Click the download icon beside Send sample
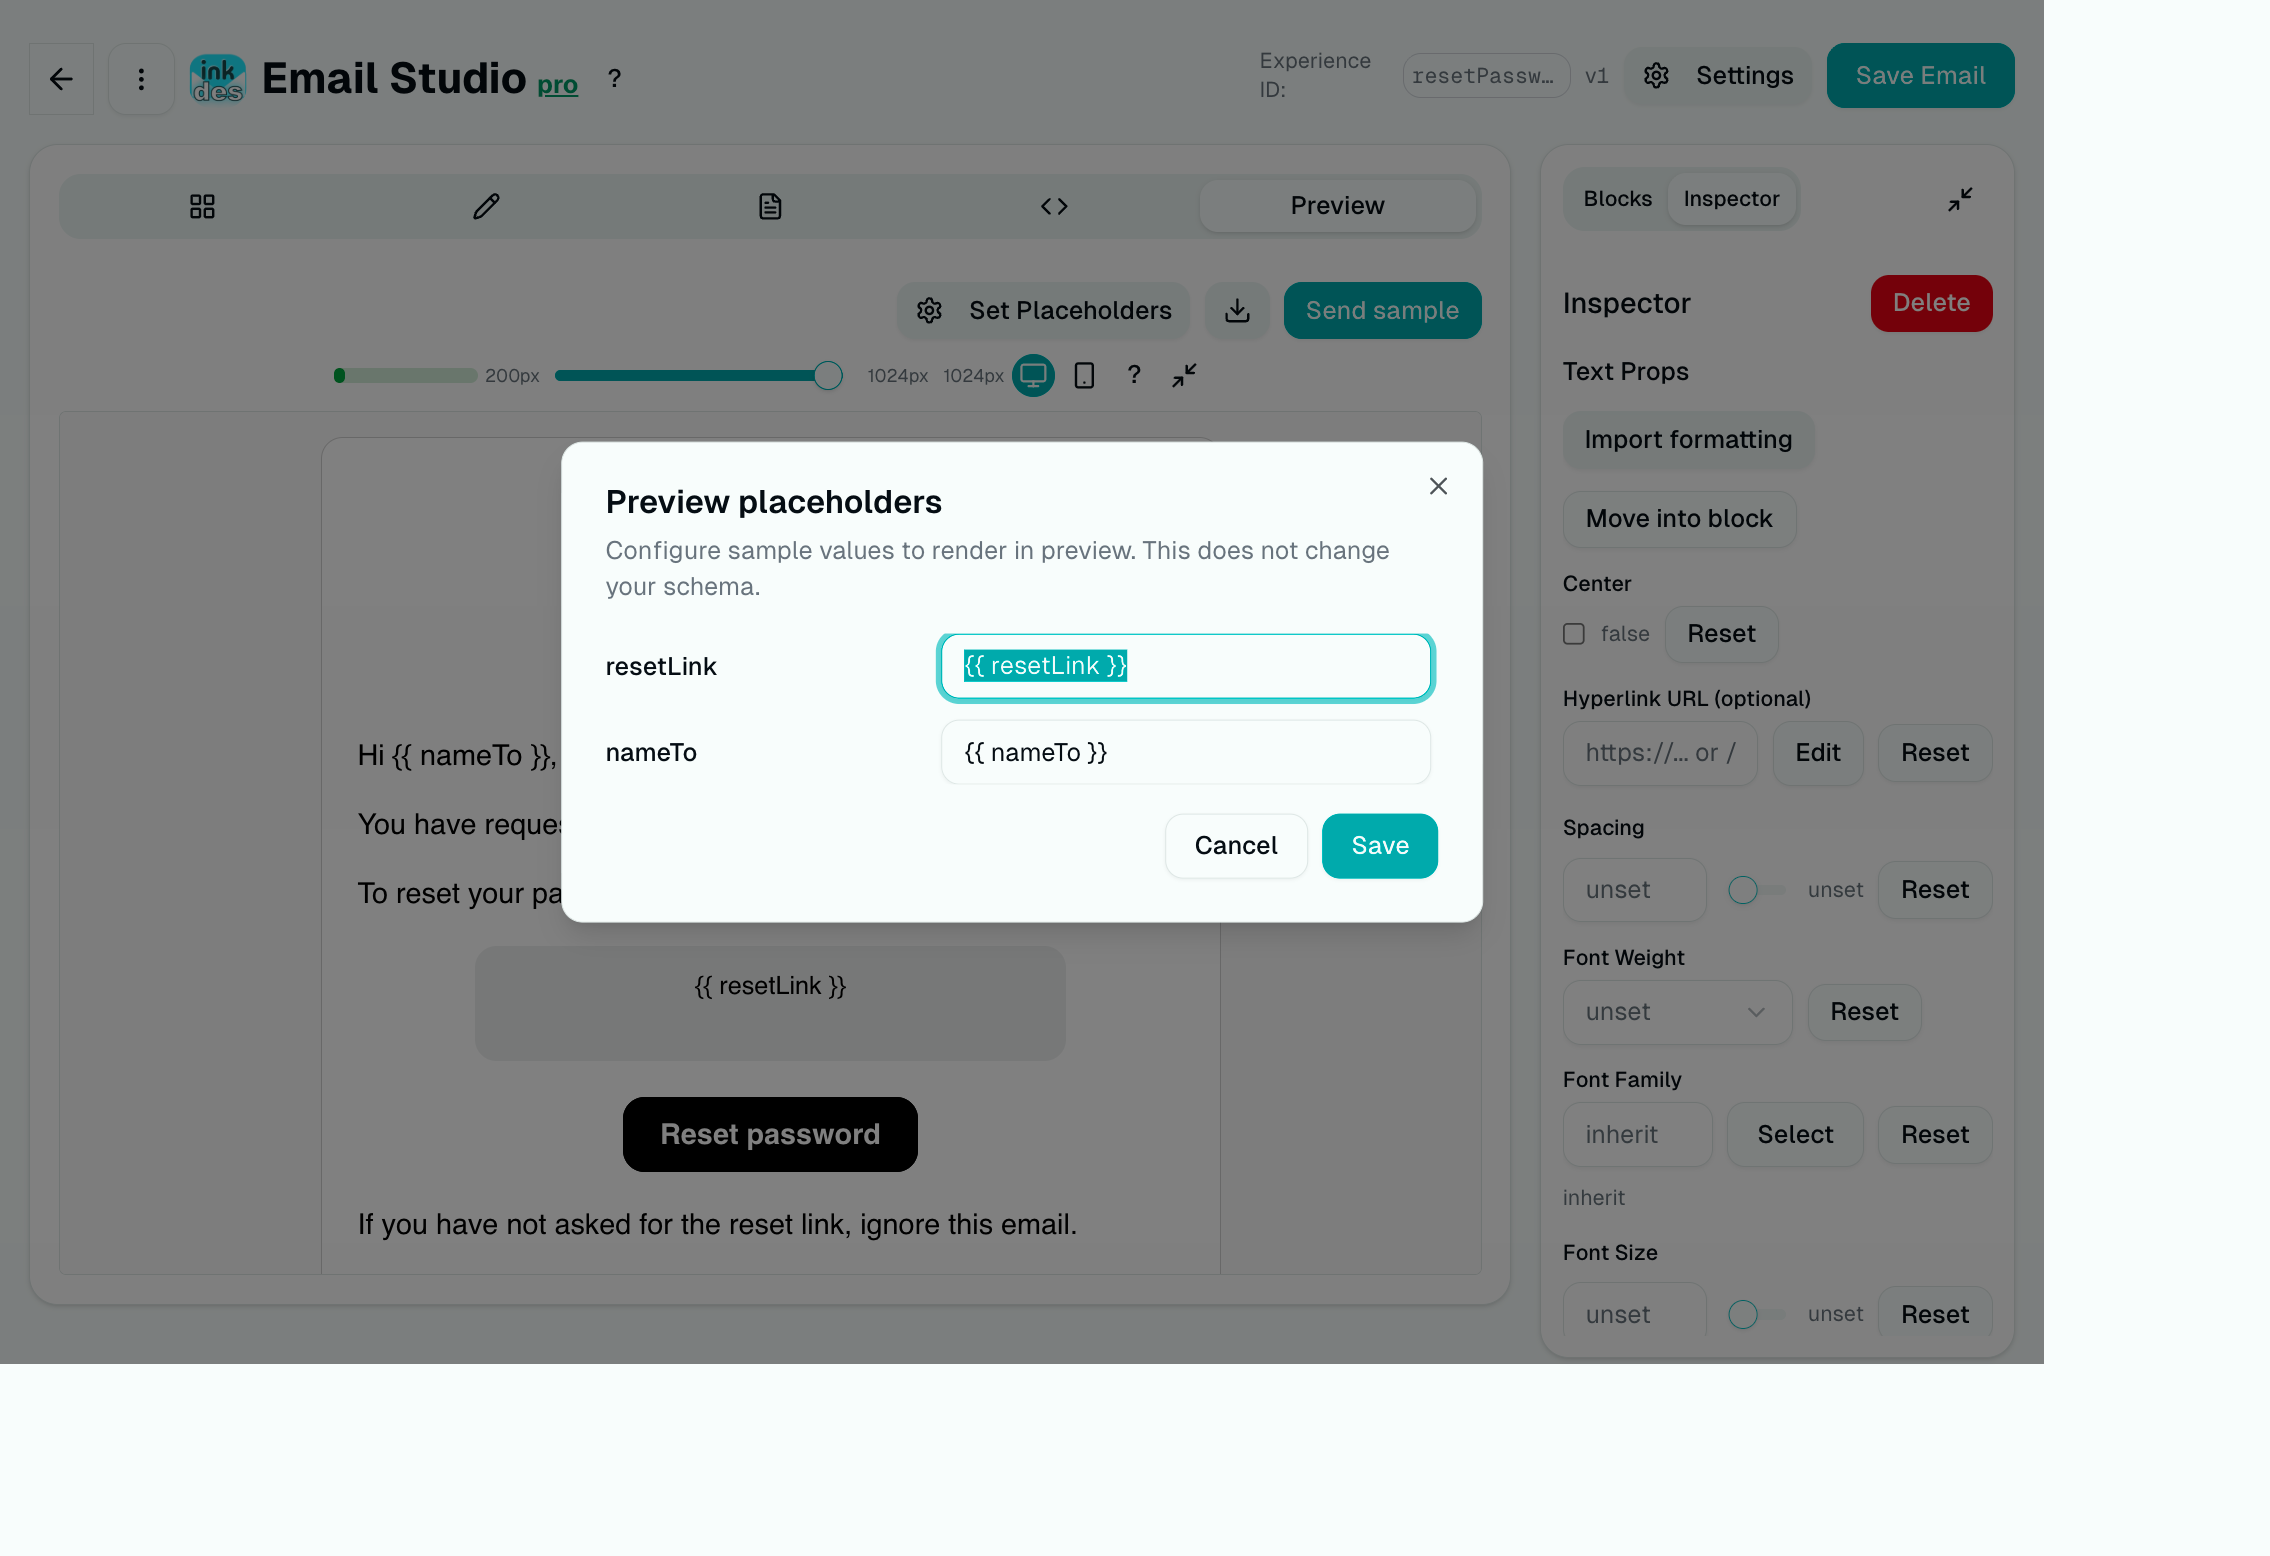Image resolution: width=2270 pixels, height=1556 pixels. (x=1237, y=311)
